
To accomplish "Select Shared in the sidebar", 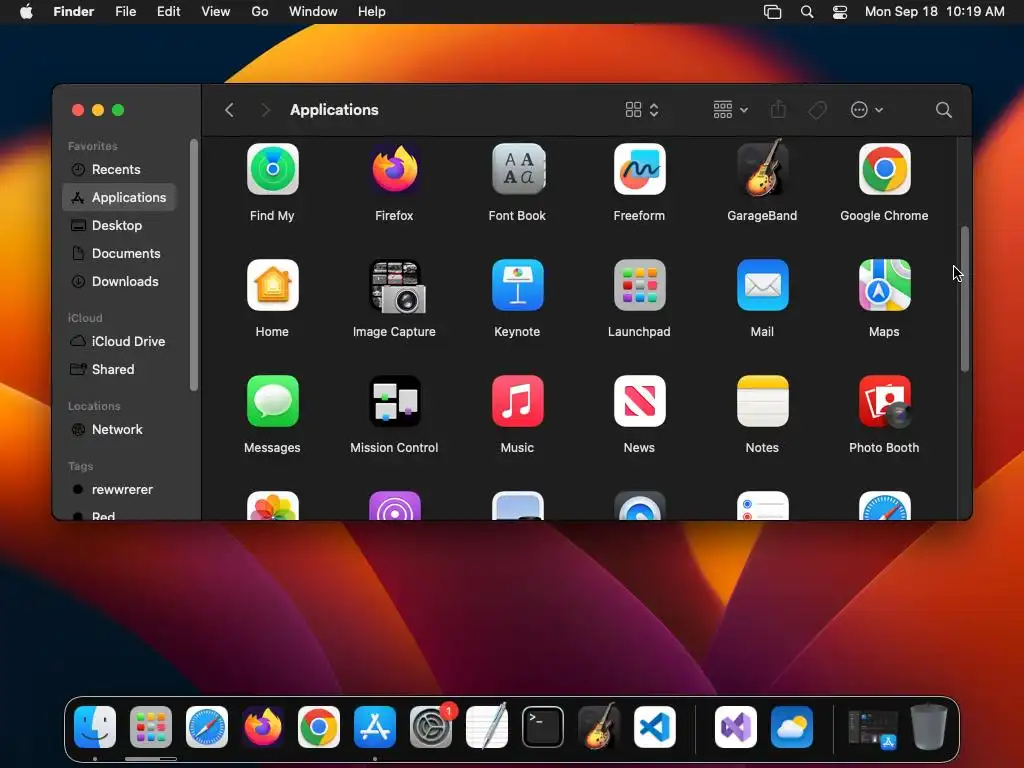I will [119, 370].
